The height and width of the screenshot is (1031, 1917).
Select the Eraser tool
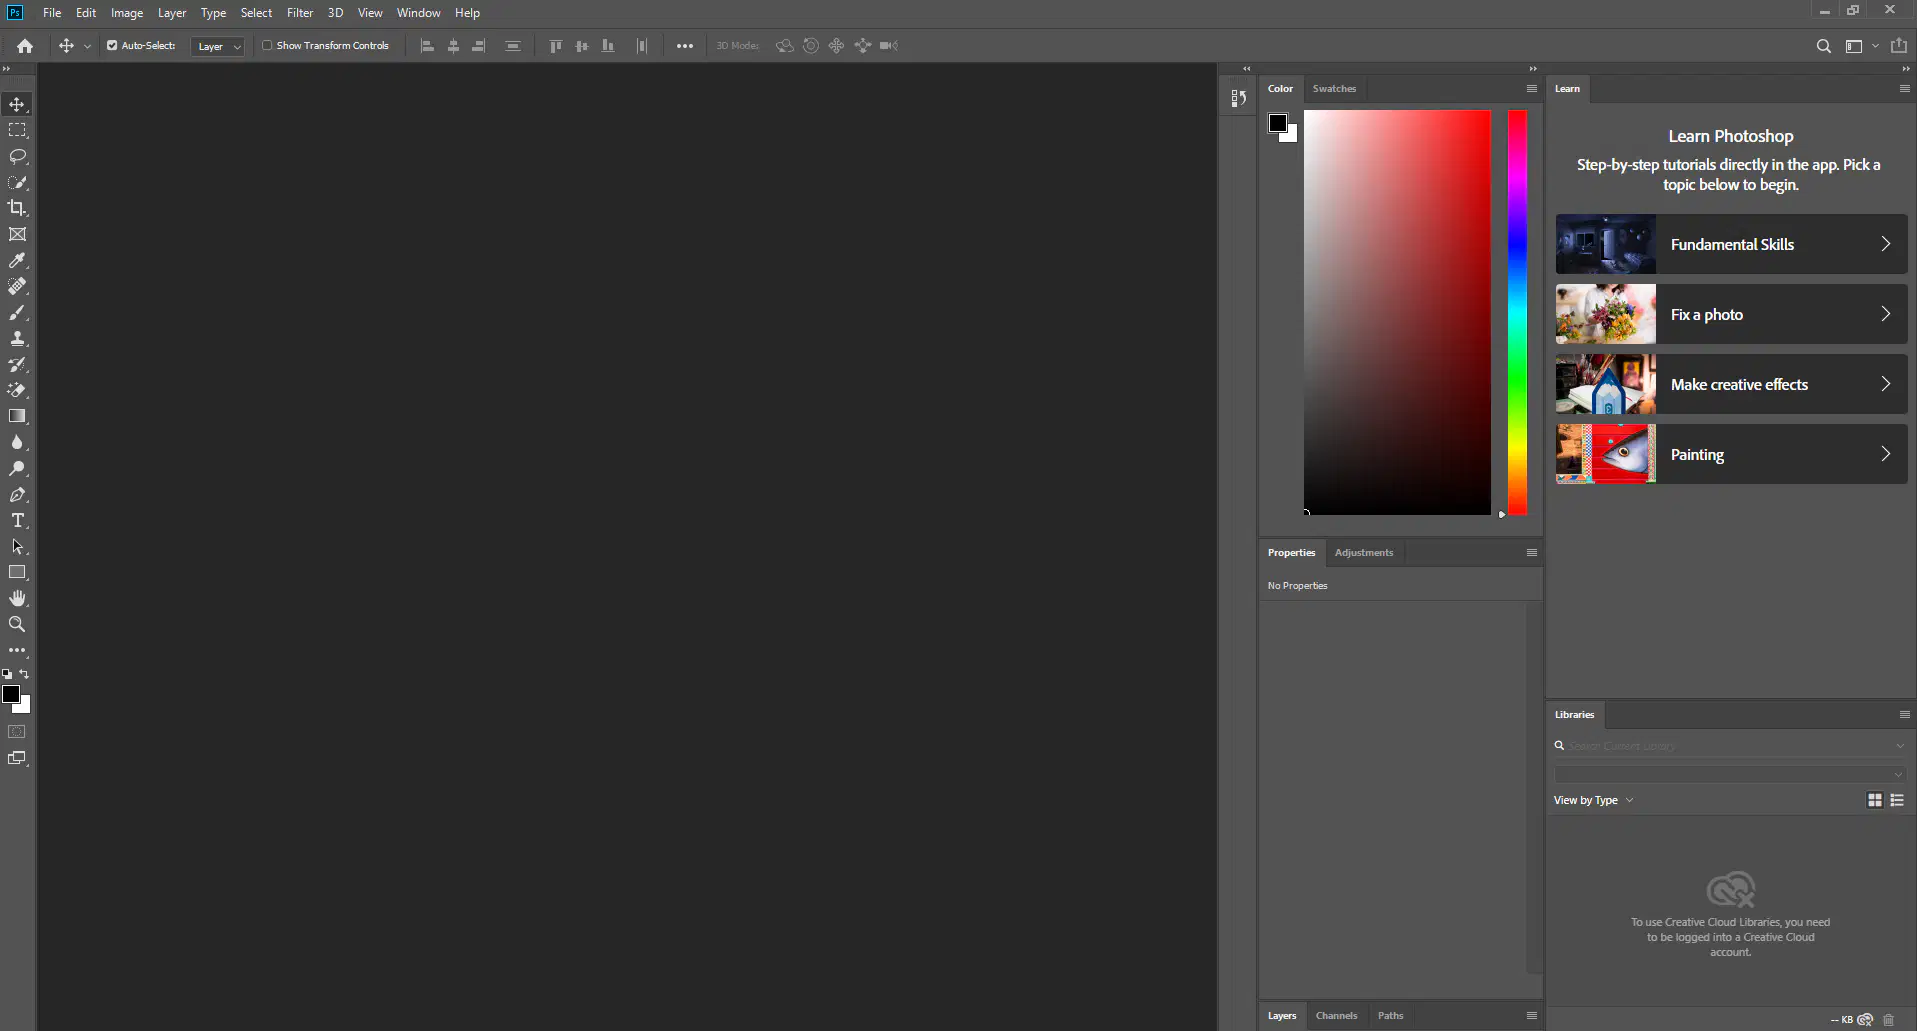click(x=17, y=390)
